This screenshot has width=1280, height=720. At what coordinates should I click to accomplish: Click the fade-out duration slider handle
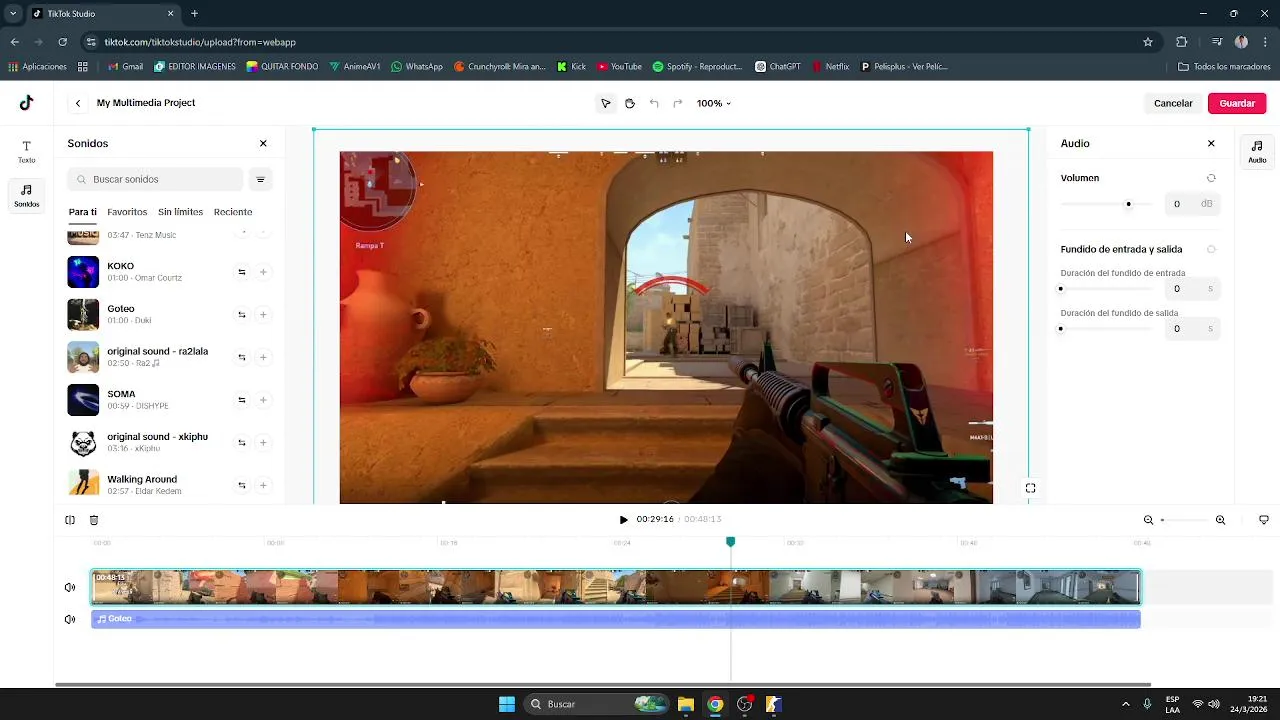pyautogui.click(x=1061, y=329)
